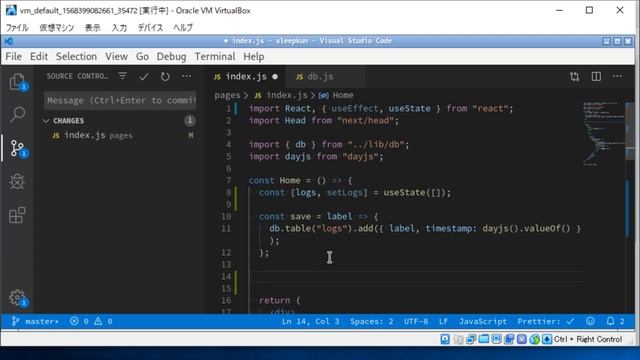The width and height of the screenshot is (640, 360).
Task: Open the View menu
Action: pos(116,56)
